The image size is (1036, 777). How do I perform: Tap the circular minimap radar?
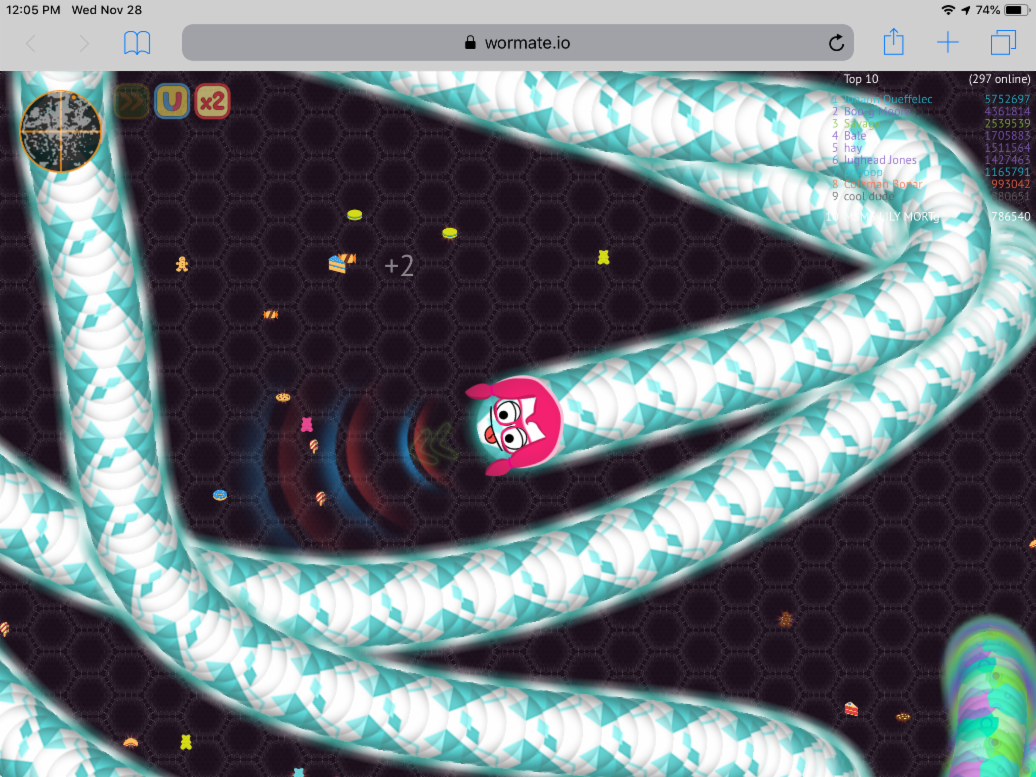click(61, 131)
